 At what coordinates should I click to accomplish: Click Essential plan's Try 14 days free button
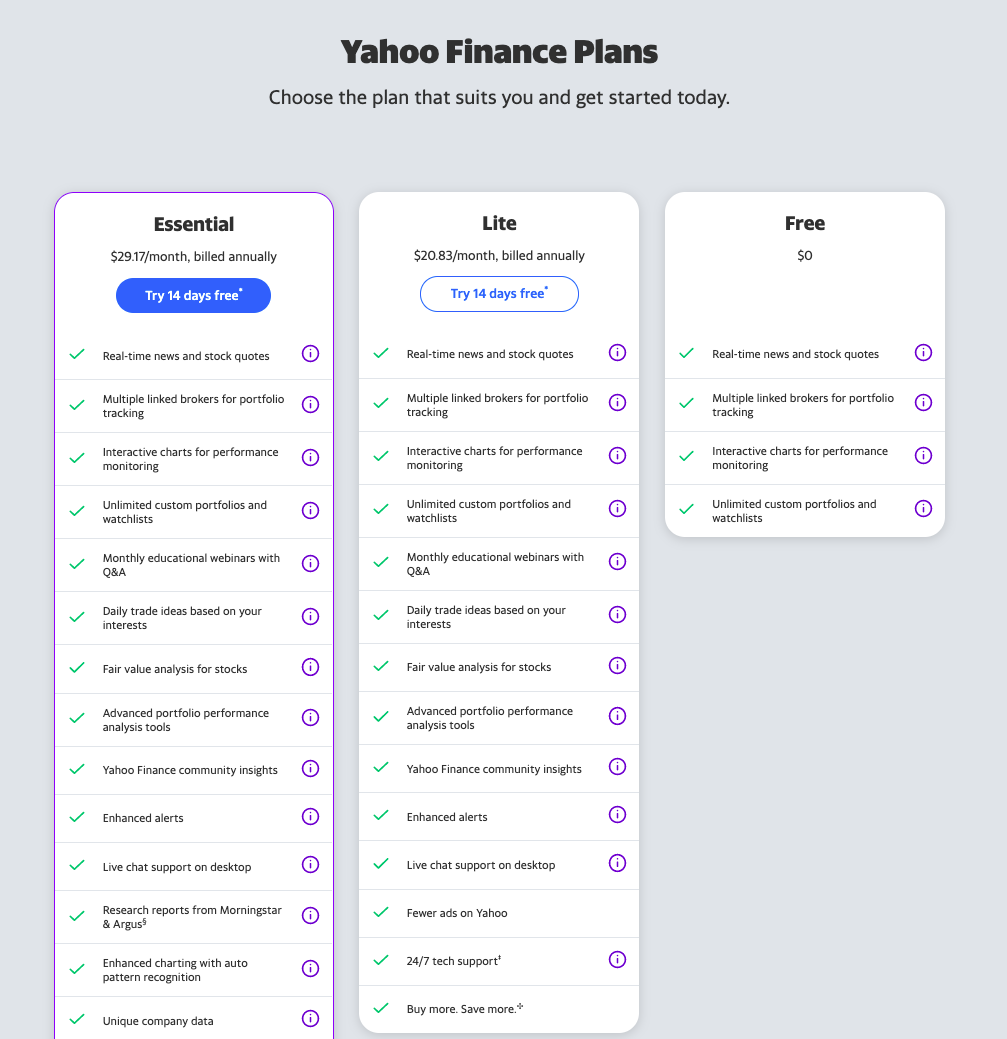tap(193, 296)
